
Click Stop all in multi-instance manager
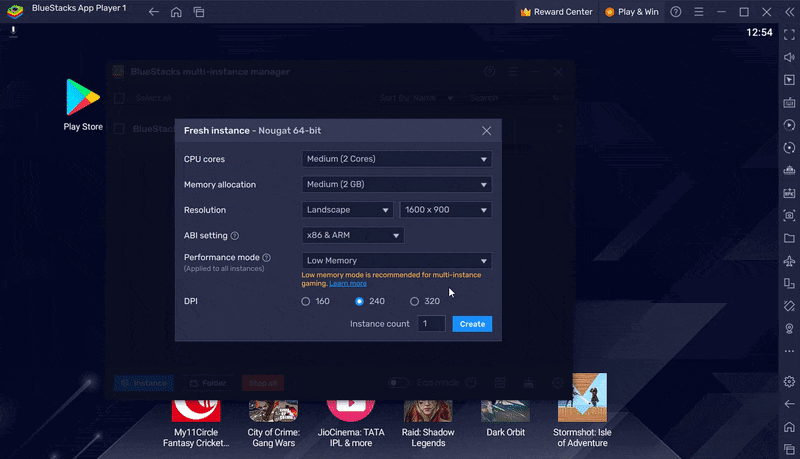(263, 383)
